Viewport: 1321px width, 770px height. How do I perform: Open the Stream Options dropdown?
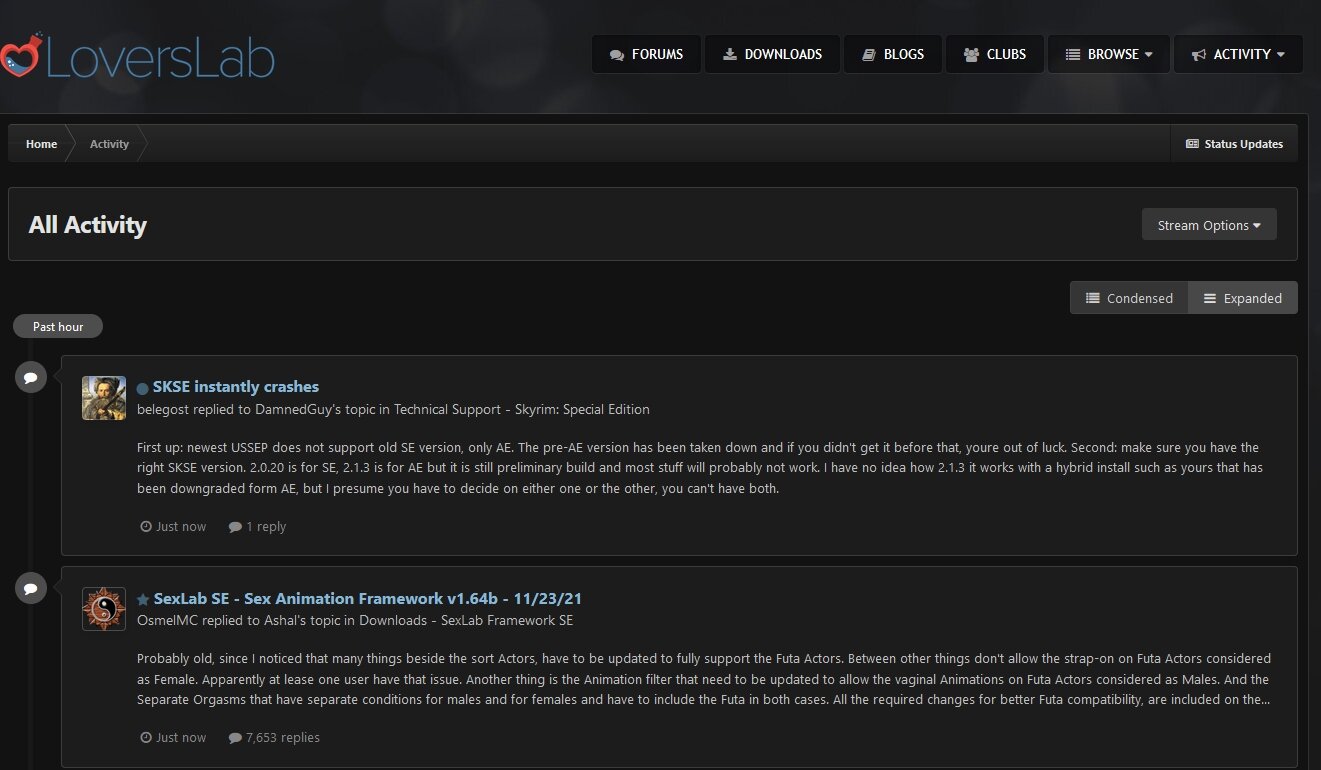coord(1209,225)
